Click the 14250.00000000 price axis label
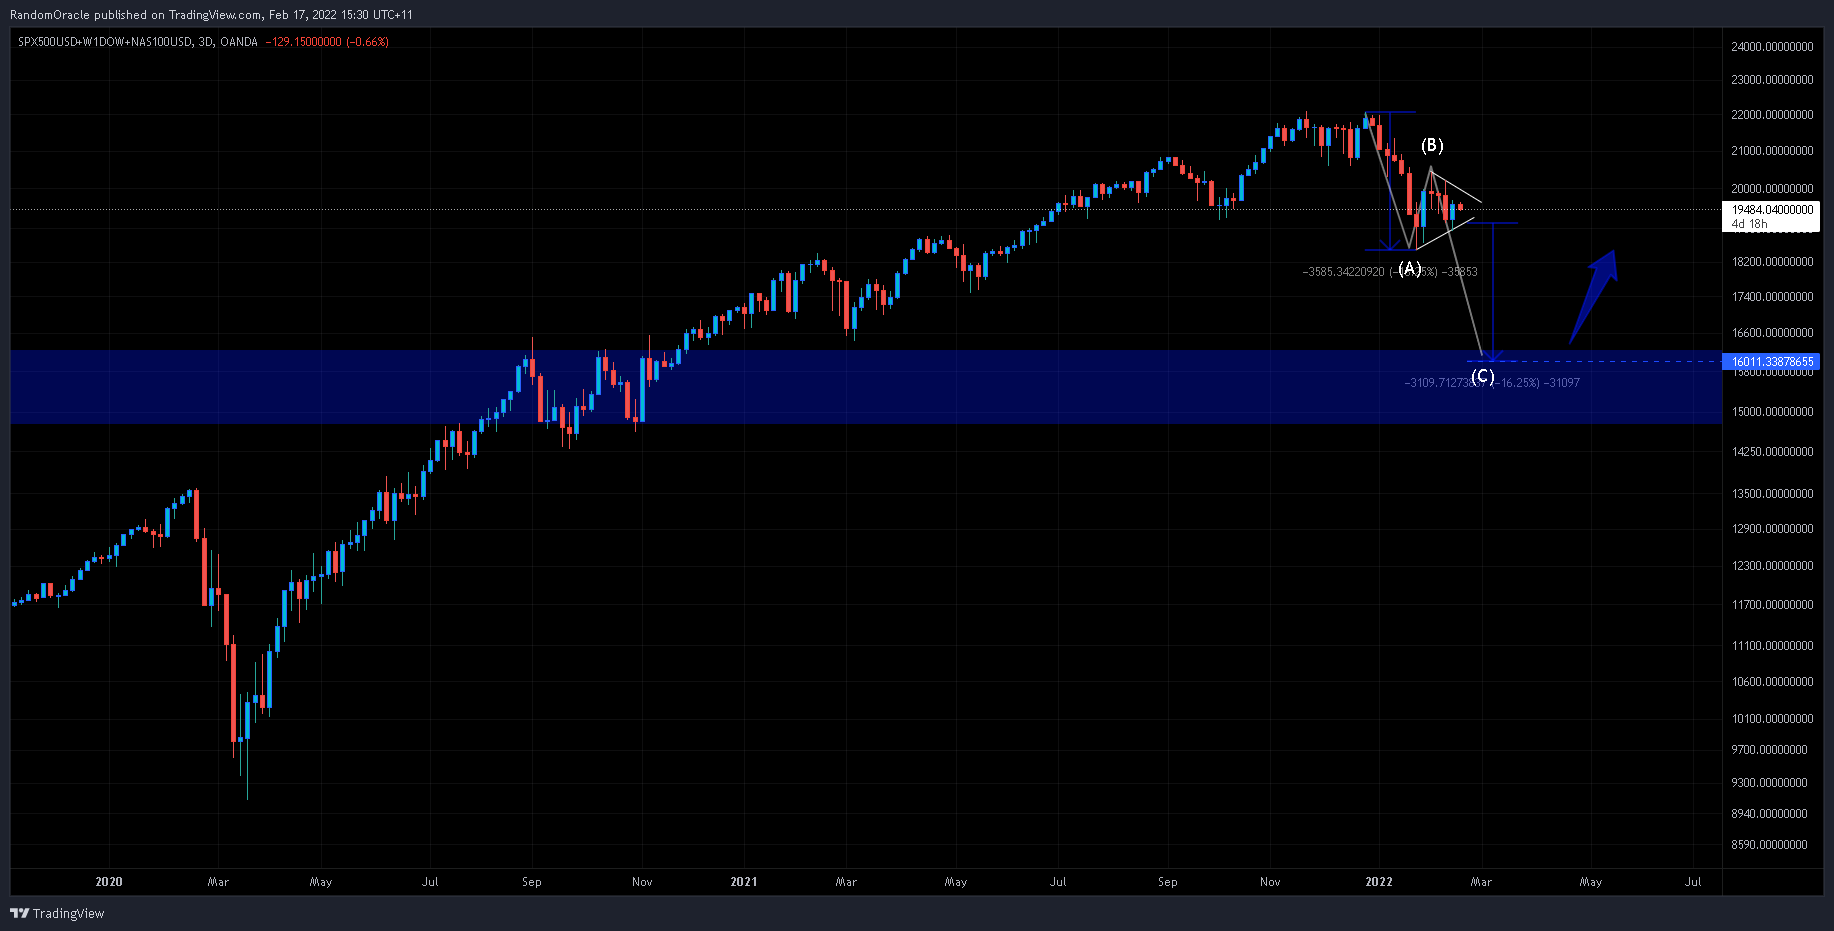 click(x=1772, y=452)
